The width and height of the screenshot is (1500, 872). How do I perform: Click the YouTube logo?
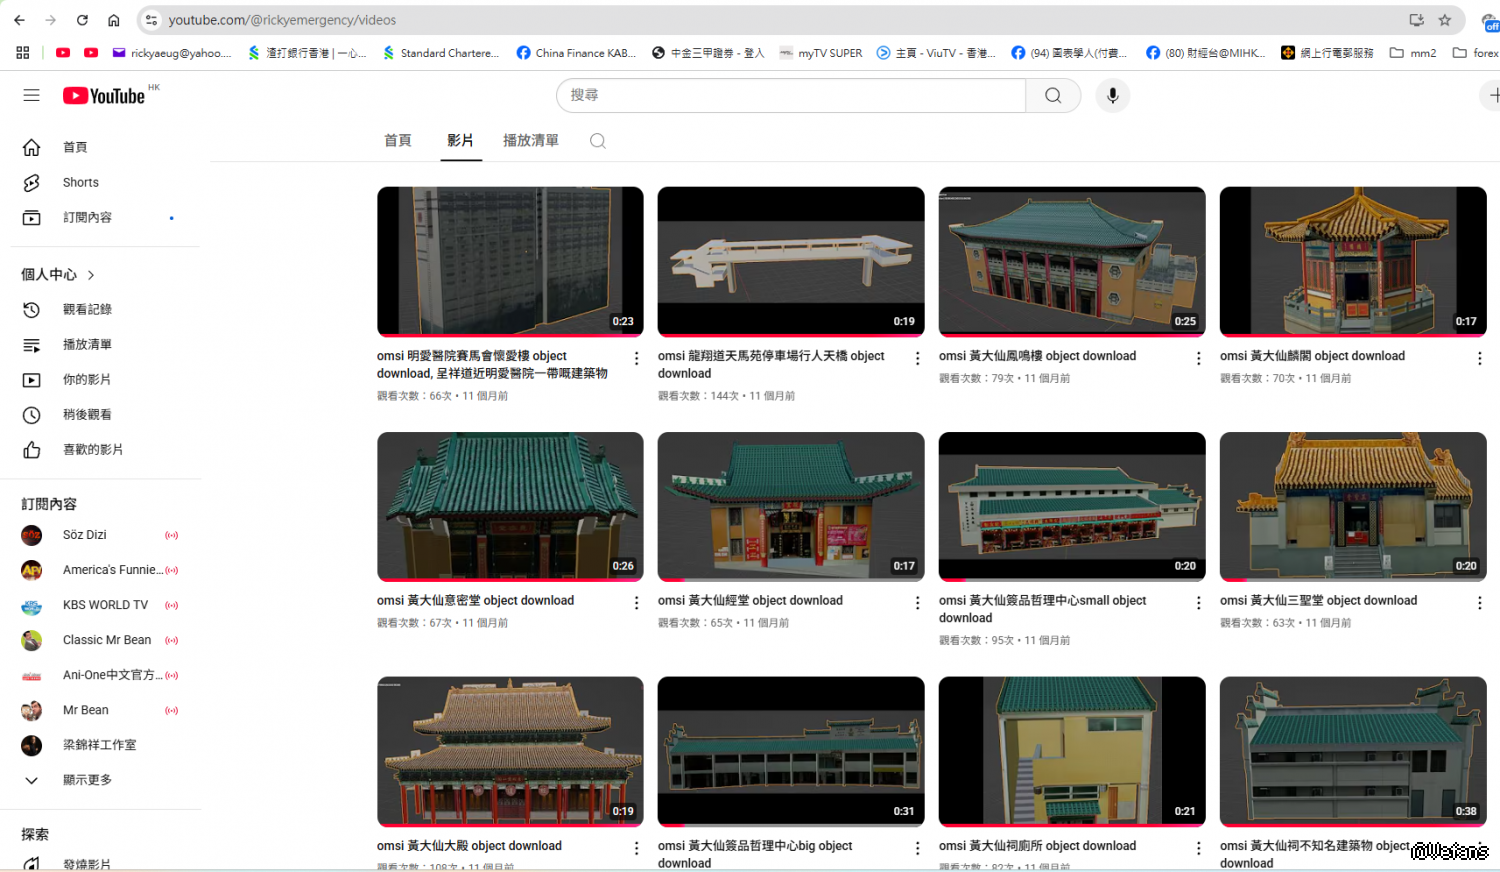tap(104, 95)
